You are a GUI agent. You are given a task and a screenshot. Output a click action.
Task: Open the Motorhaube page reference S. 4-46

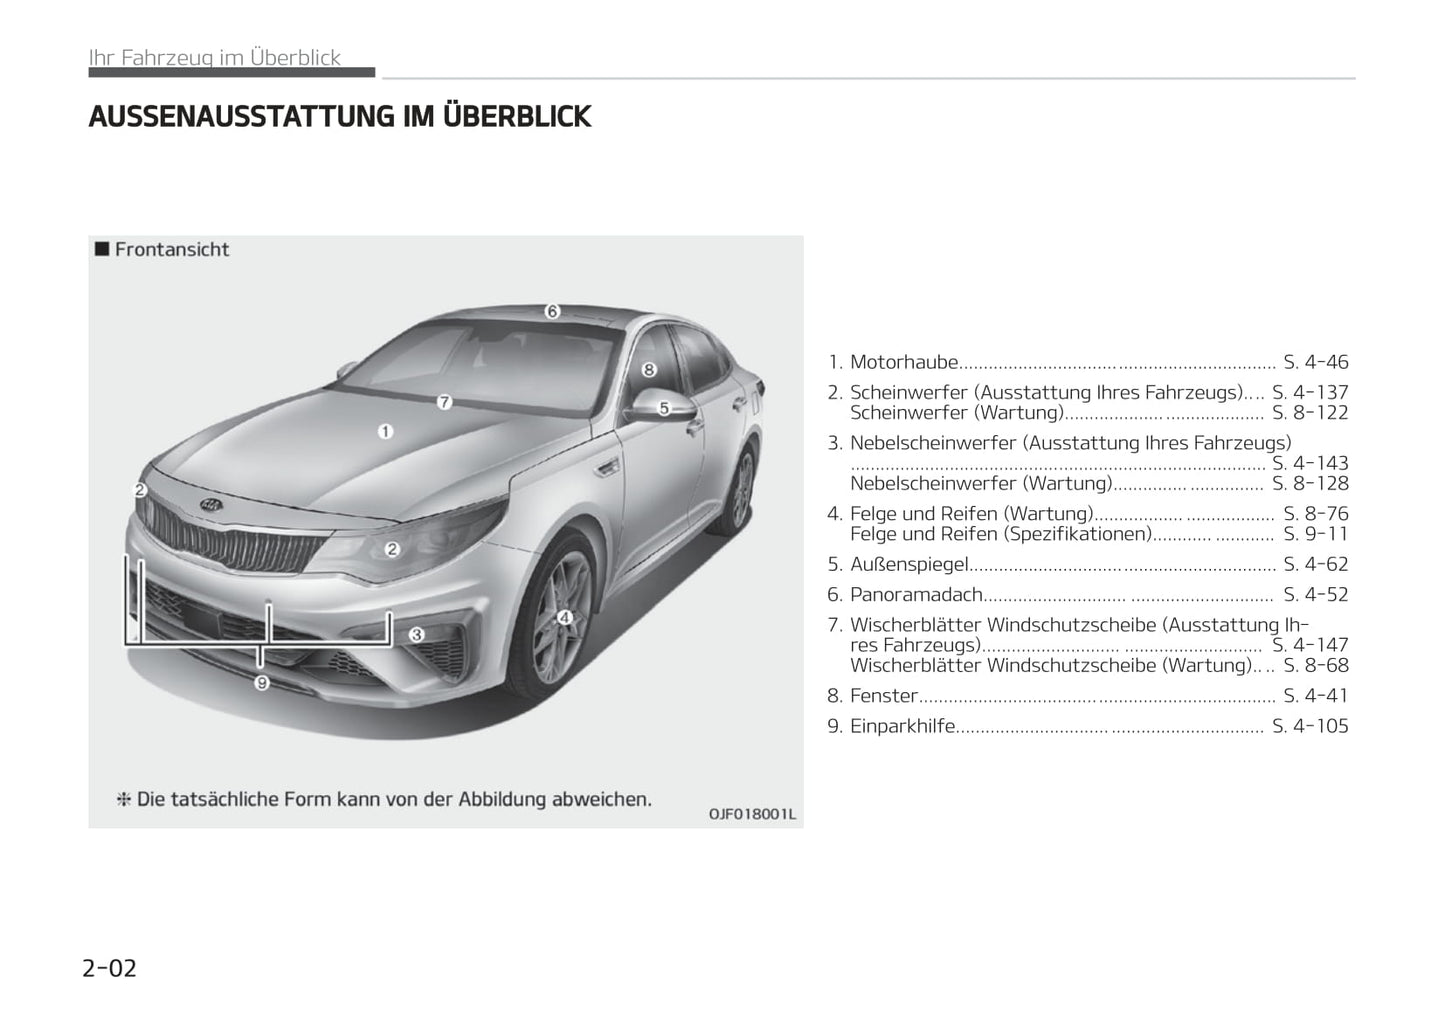1315,362
